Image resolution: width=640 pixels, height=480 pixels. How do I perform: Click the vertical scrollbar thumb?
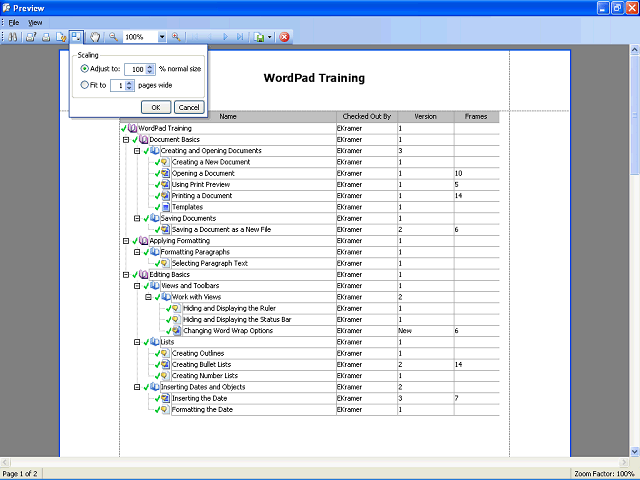click(634, 115)
